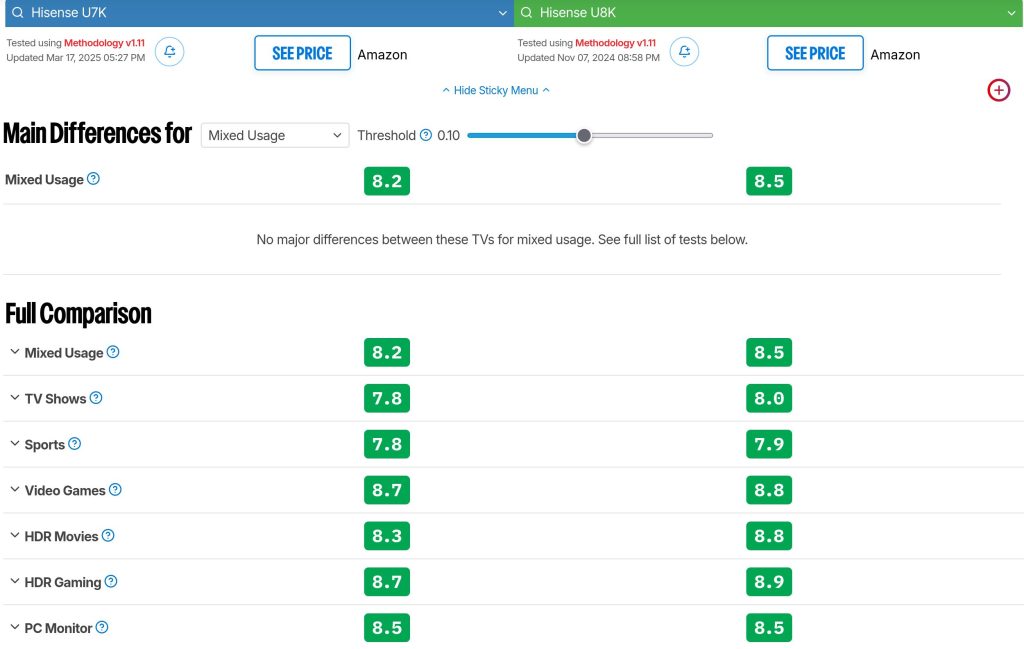Click the notification bell for Hisense U8K

[x=684, y=52]
